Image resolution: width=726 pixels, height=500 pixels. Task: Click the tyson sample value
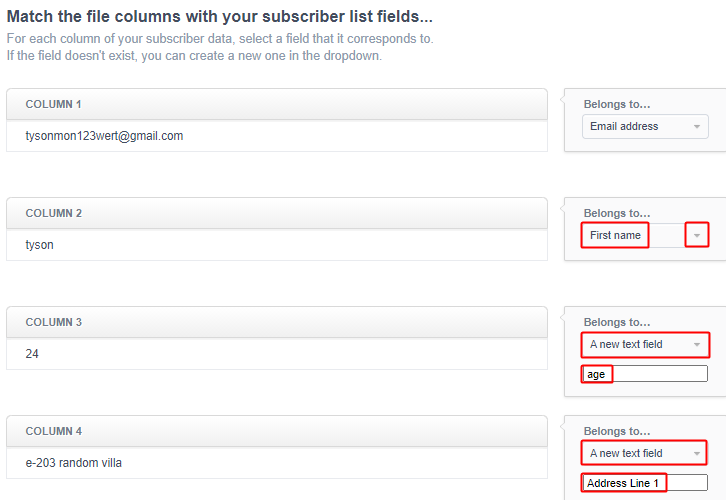coord(39,245)
